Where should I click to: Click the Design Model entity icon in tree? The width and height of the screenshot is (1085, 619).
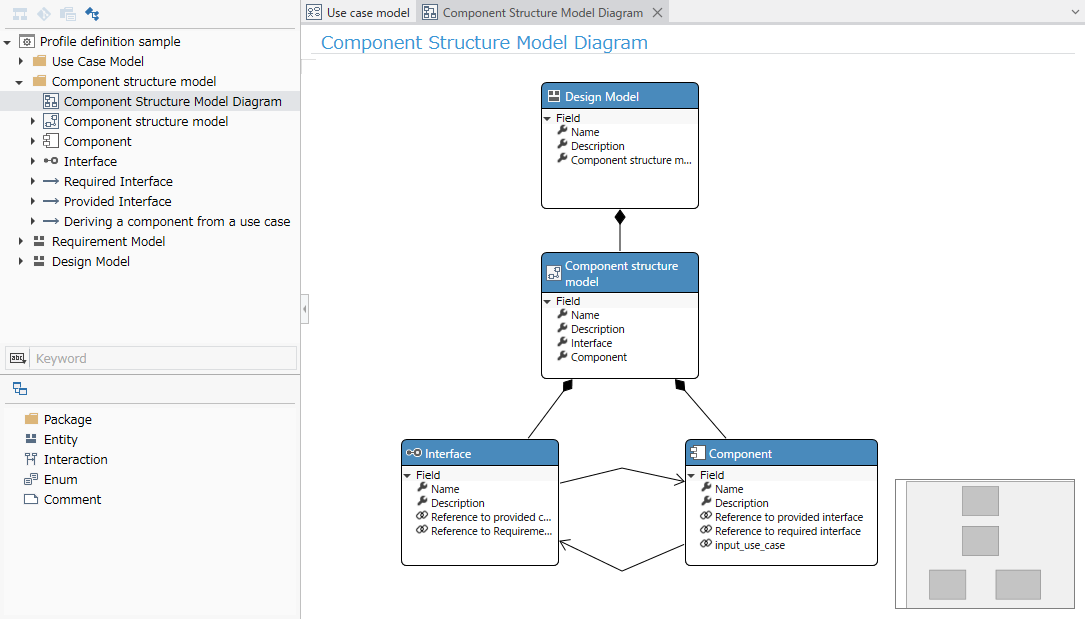(39, 261)
